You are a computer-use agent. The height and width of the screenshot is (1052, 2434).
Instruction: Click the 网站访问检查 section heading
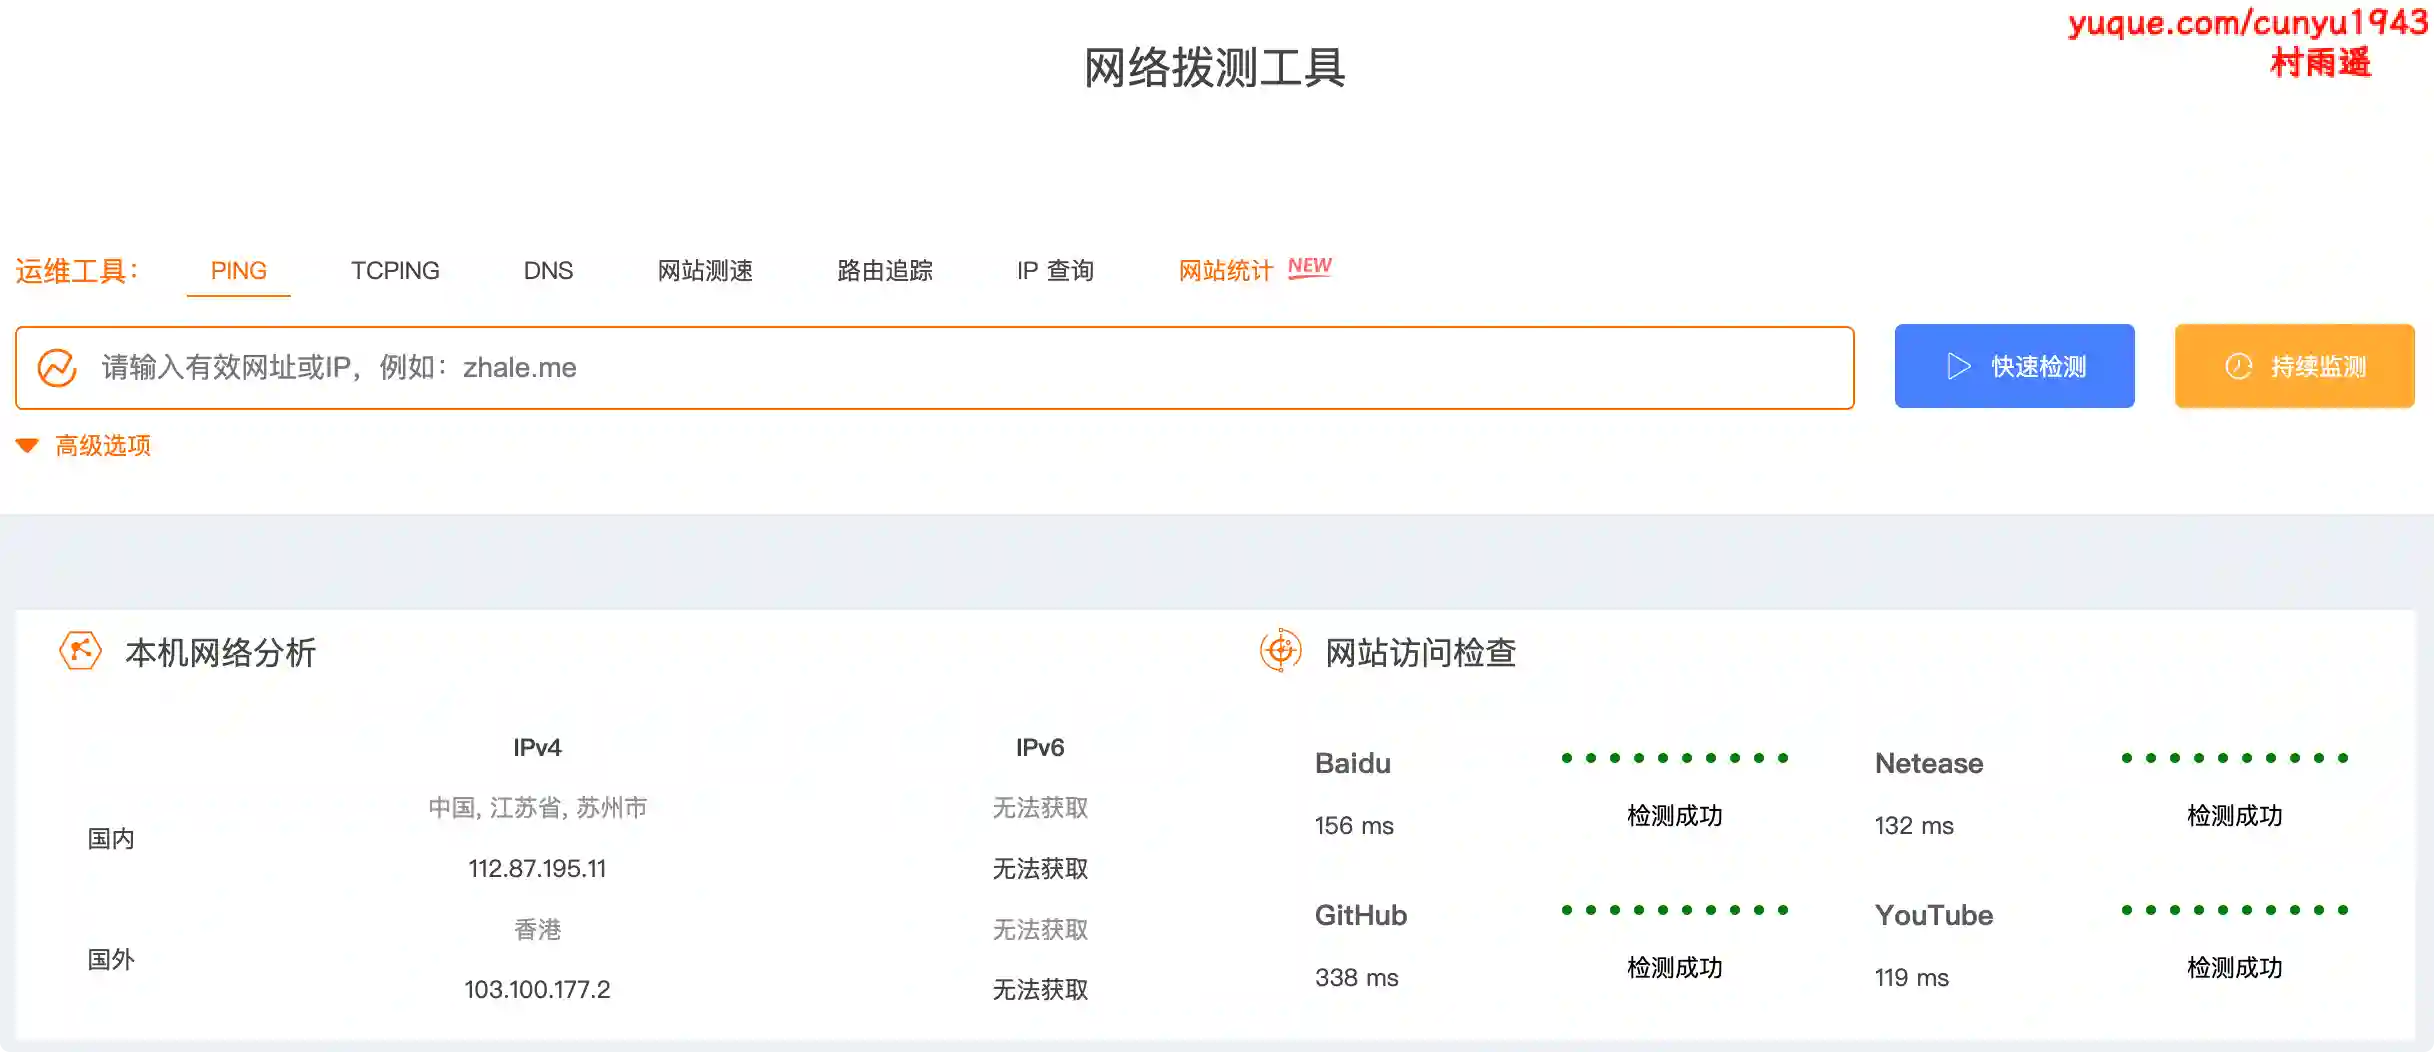[1421, 652]
